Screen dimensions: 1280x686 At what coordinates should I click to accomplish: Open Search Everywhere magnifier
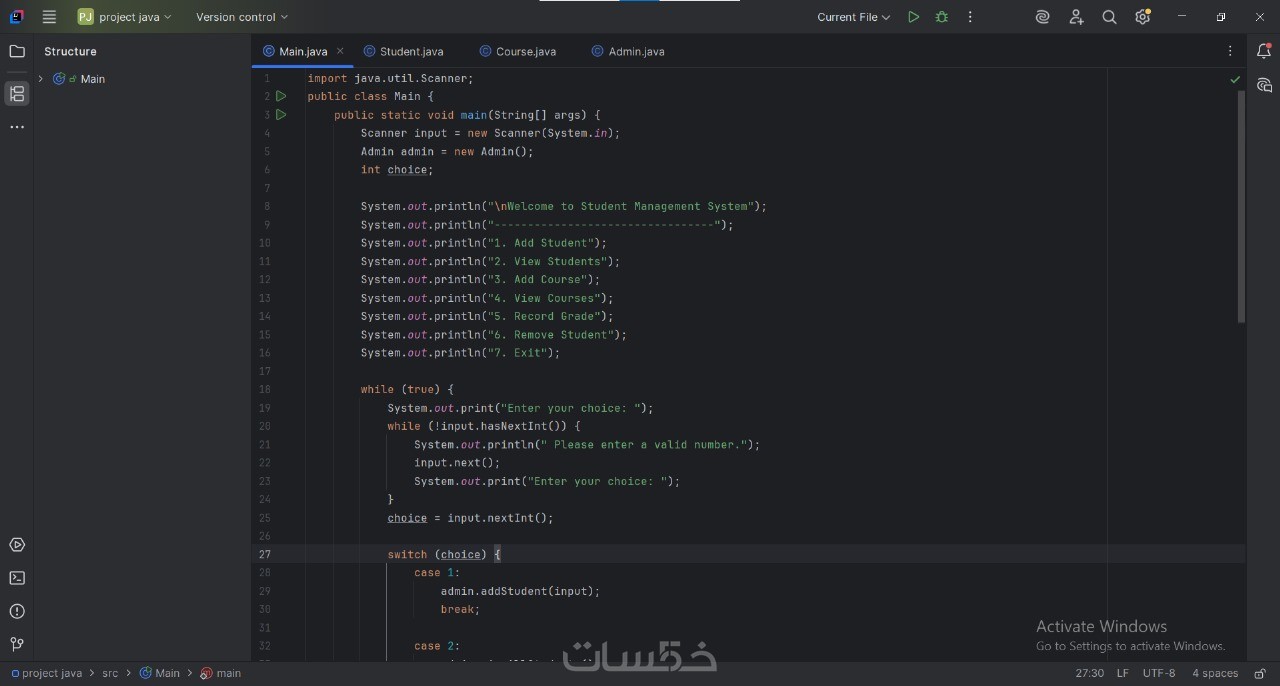(x=1109, y=17)
